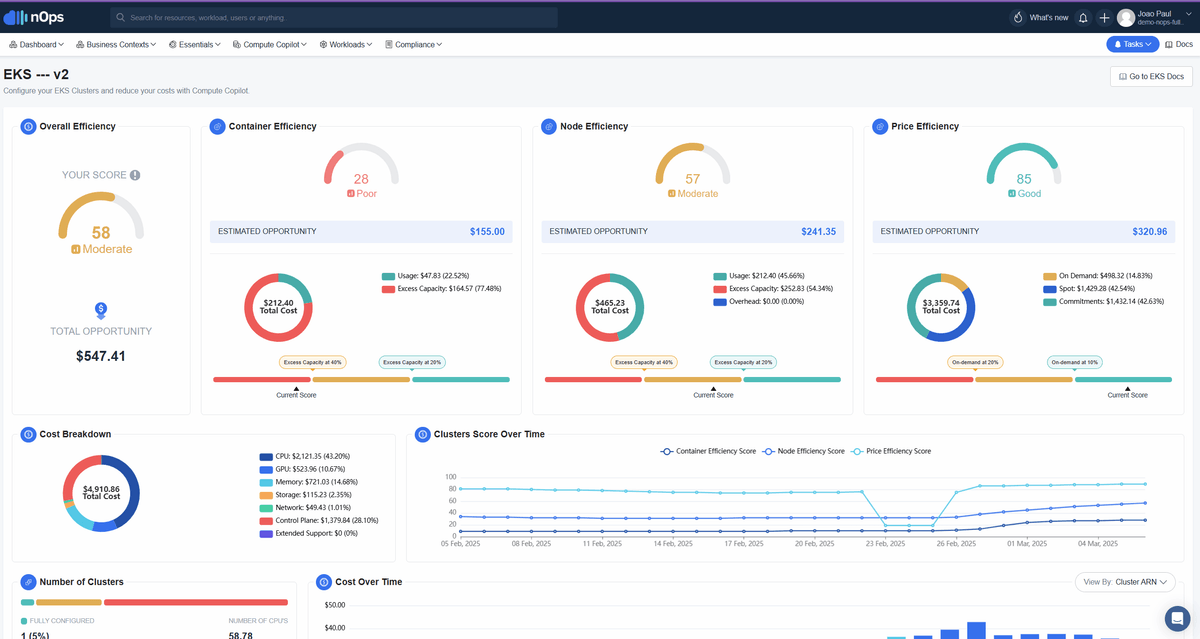Open the Business Contexts menu

click(116, 45)
